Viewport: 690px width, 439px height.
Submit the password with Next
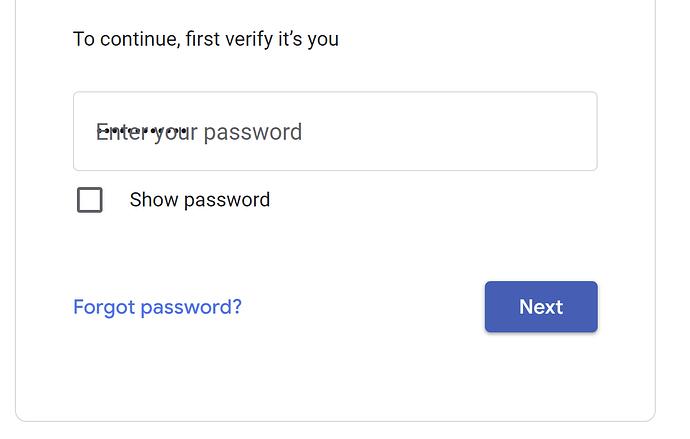click(541, 307)
